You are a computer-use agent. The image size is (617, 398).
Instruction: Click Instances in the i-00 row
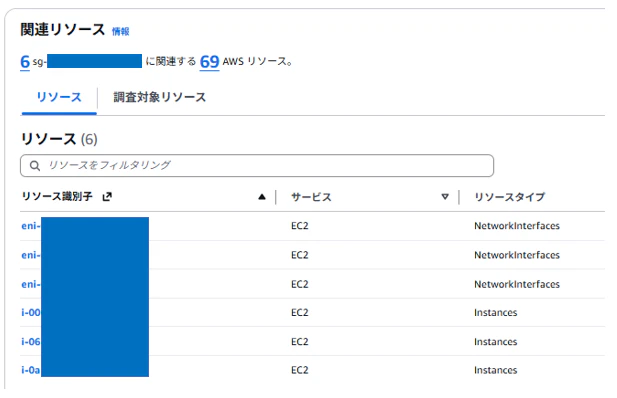pyautogui.click(x=495, y=313)
